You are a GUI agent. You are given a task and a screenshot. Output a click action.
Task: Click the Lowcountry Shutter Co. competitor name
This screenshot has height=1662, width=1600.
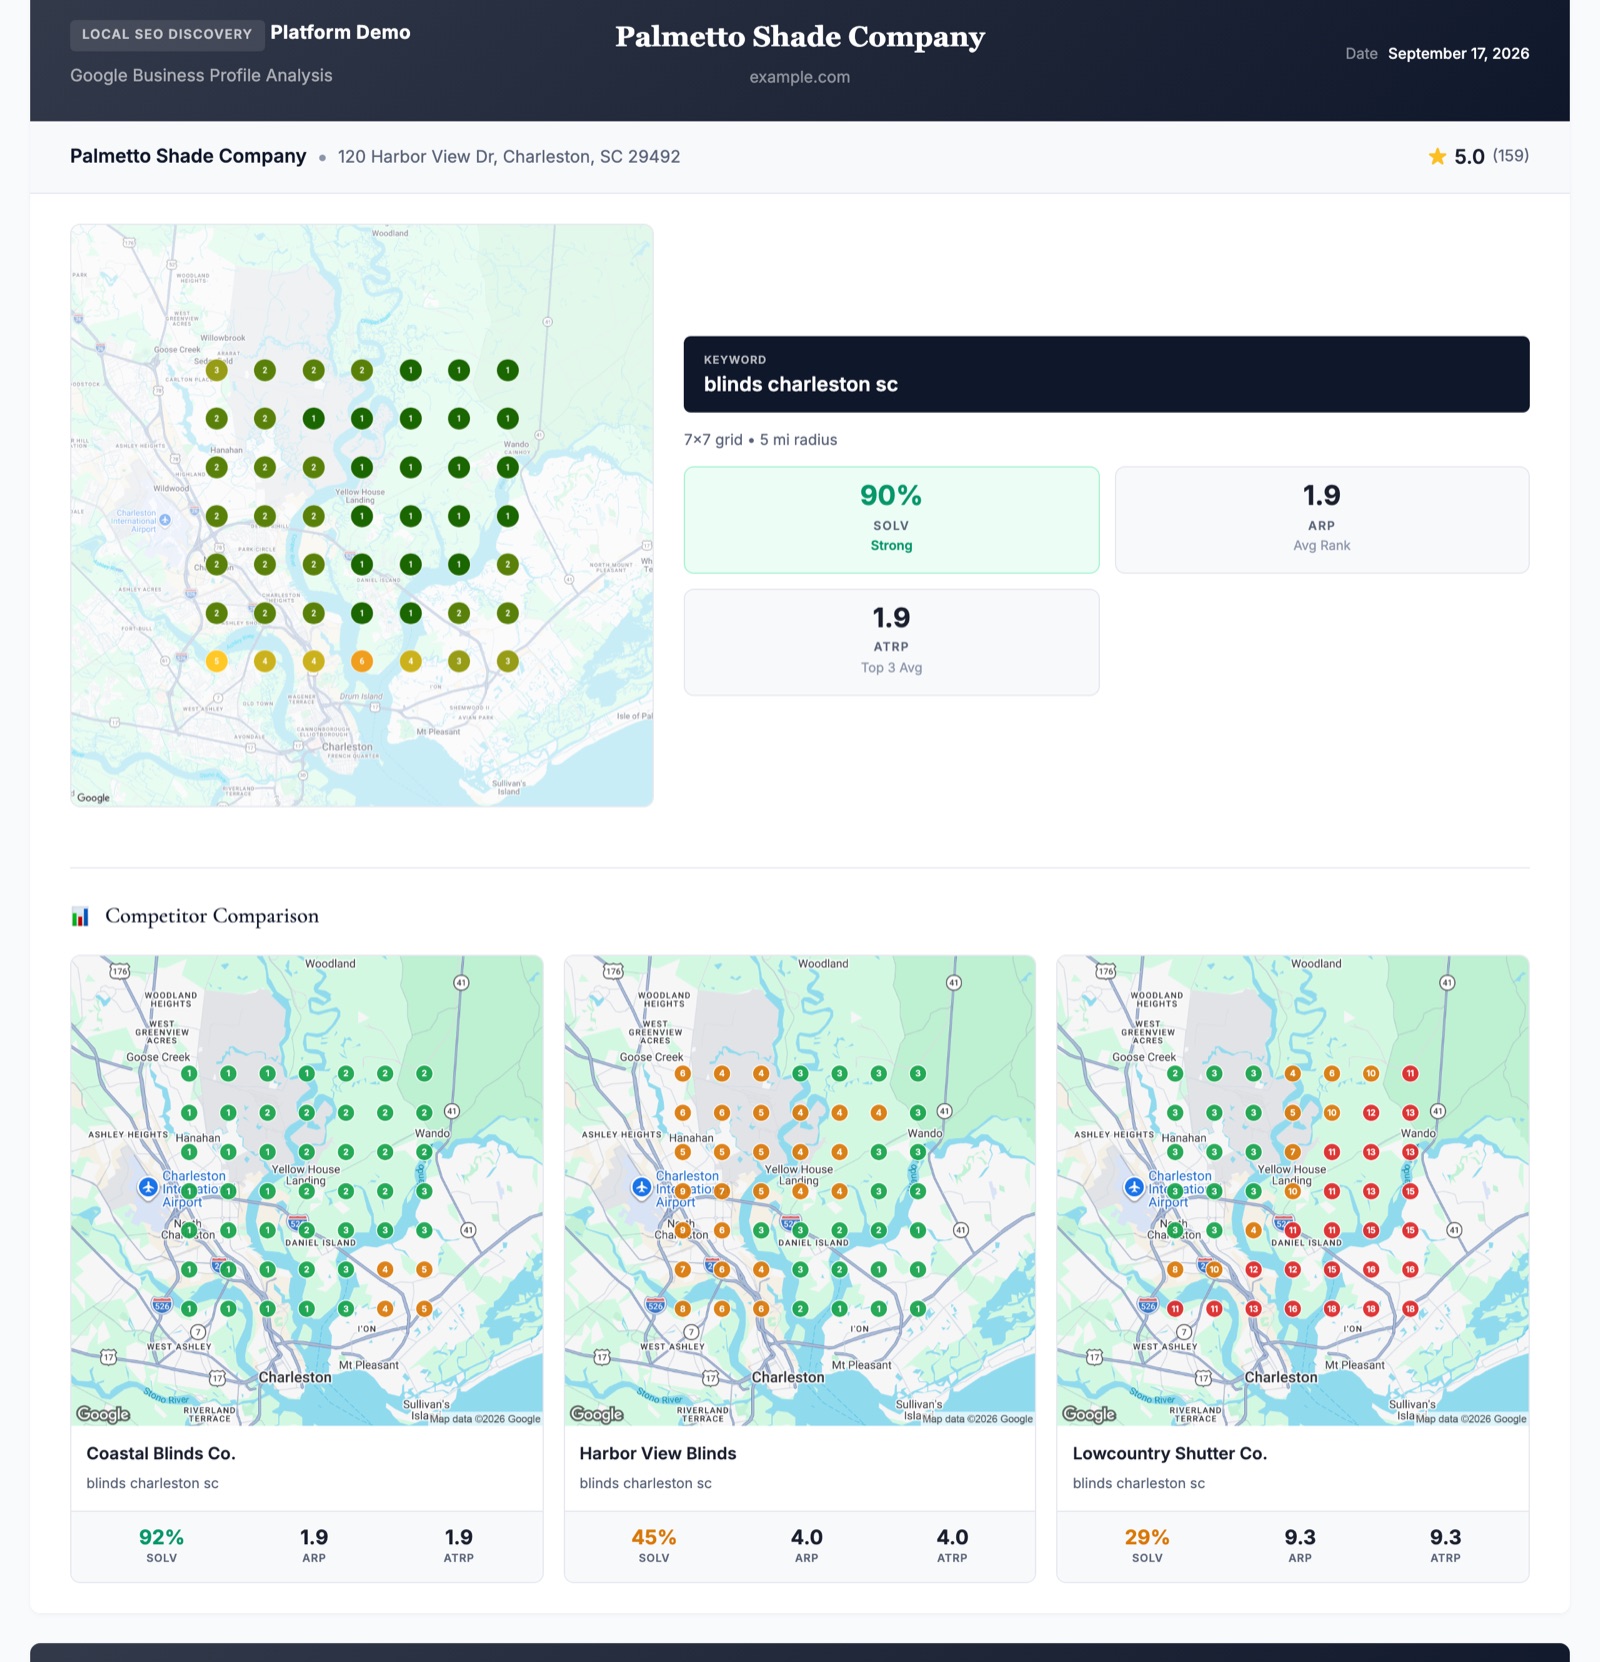[1170, 1454]
